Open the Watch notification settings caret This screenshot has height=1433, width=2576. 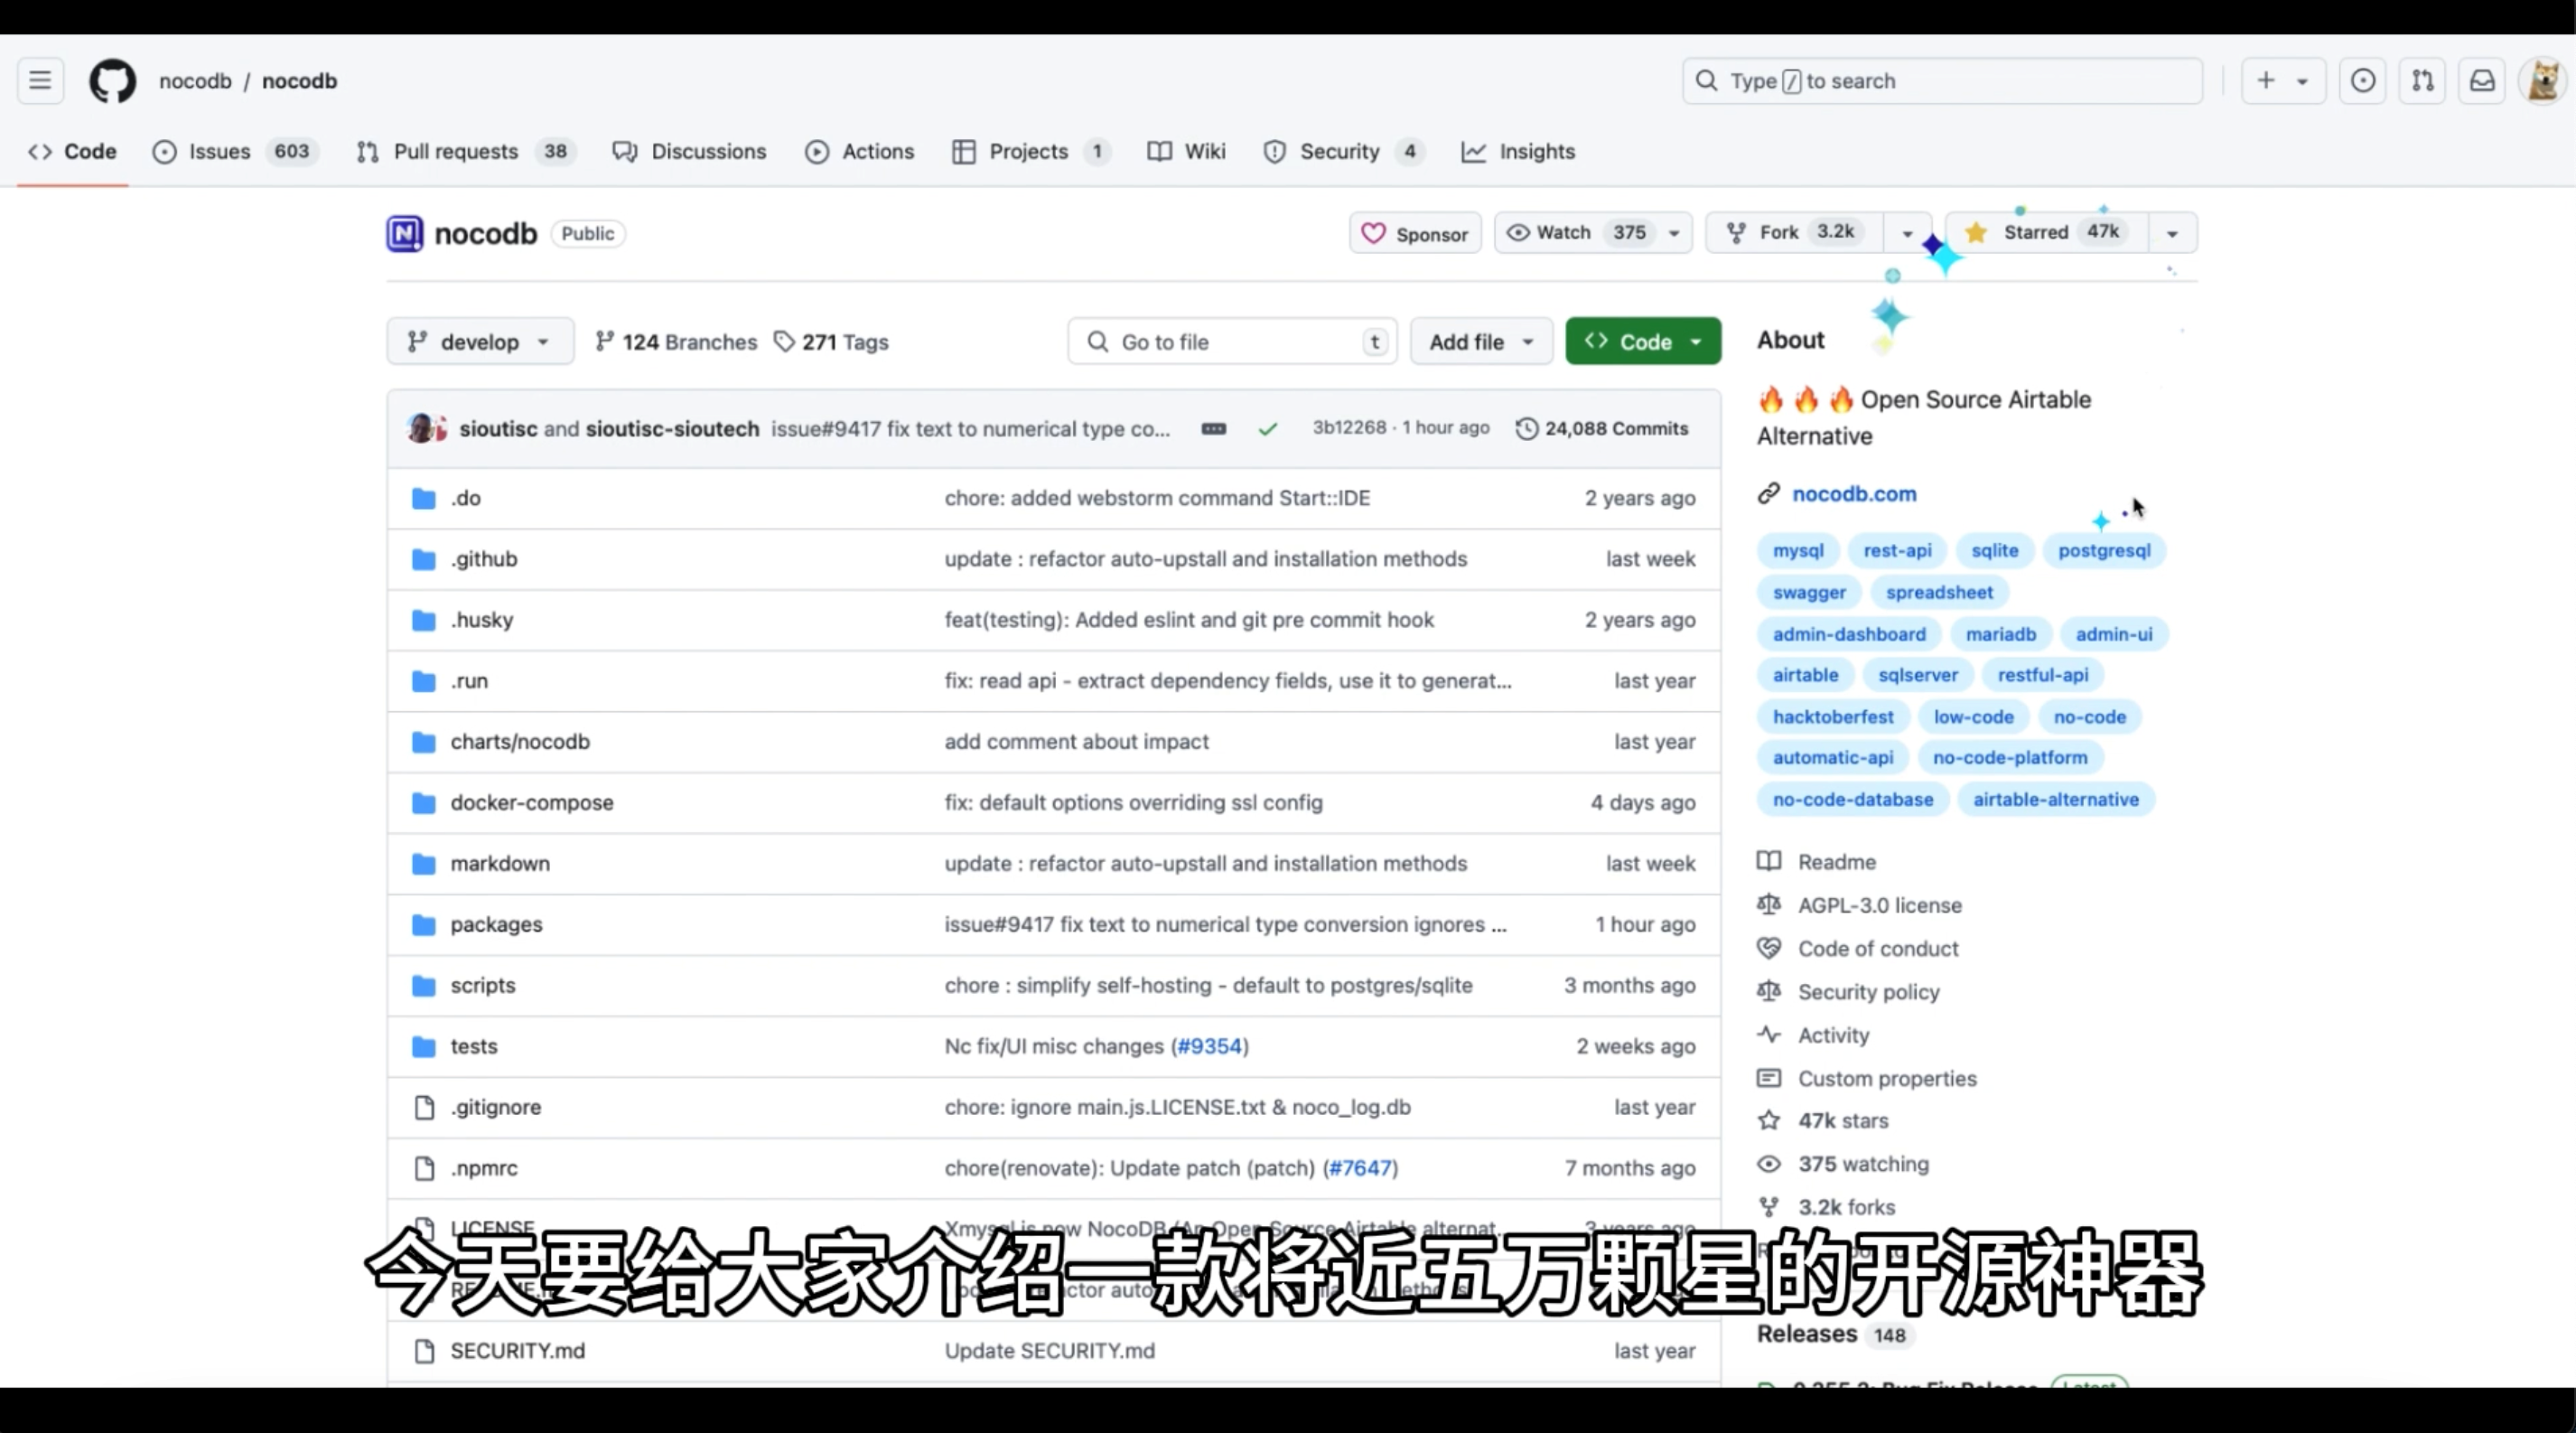1674,233
